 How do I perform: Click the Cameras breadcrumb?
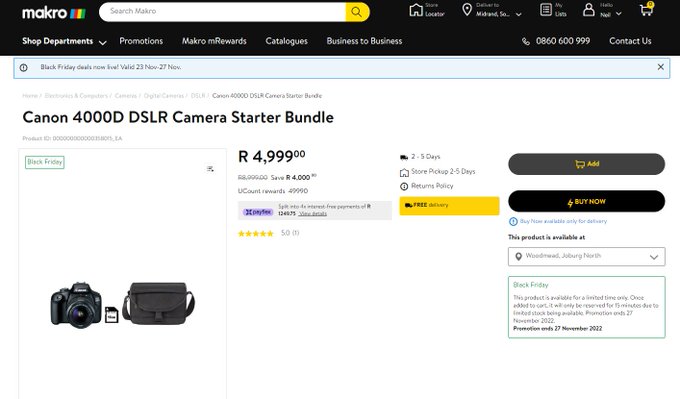[x=126, y=96]
